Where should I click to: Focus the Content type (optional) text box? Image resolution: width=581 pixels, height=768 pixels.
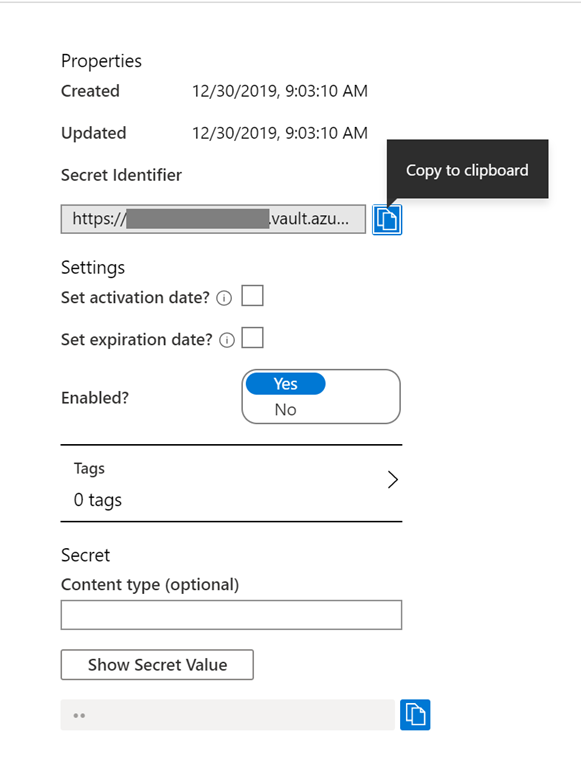pos(231,615)
